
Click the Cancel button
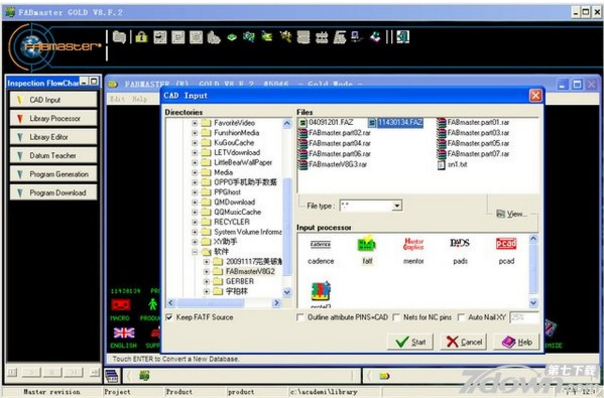point(464,342)
